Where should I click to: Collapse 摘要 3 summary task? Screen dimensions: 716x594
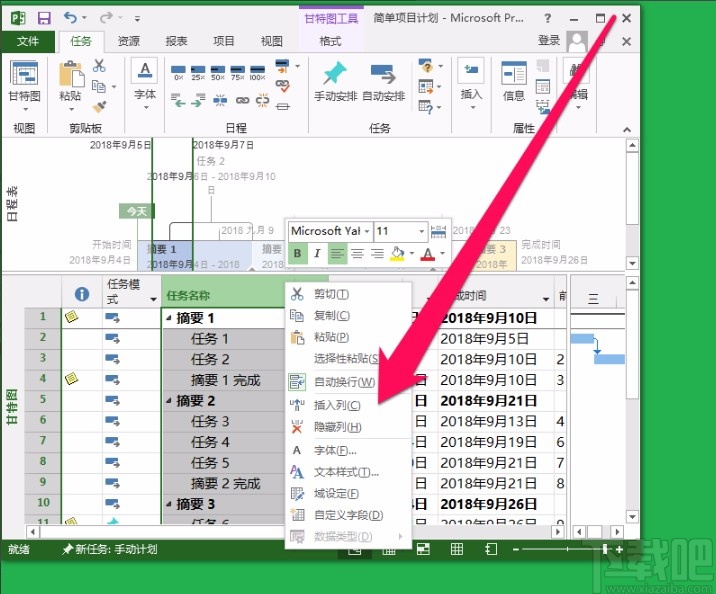[168, 504]
